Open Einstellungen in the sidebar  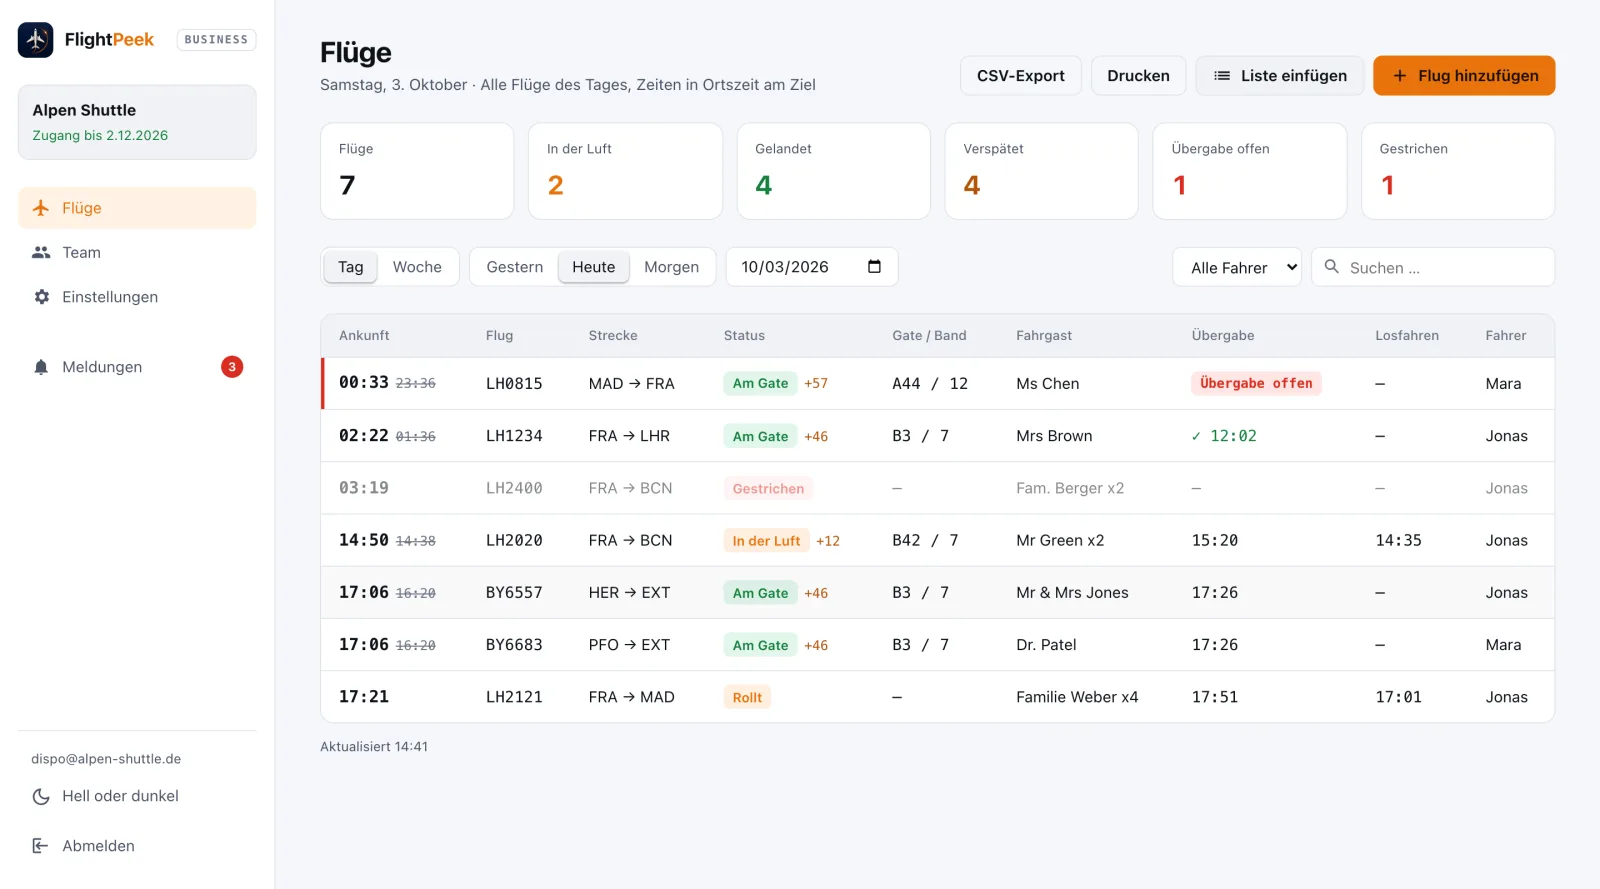pyautogui.click(x=137, y=297)
